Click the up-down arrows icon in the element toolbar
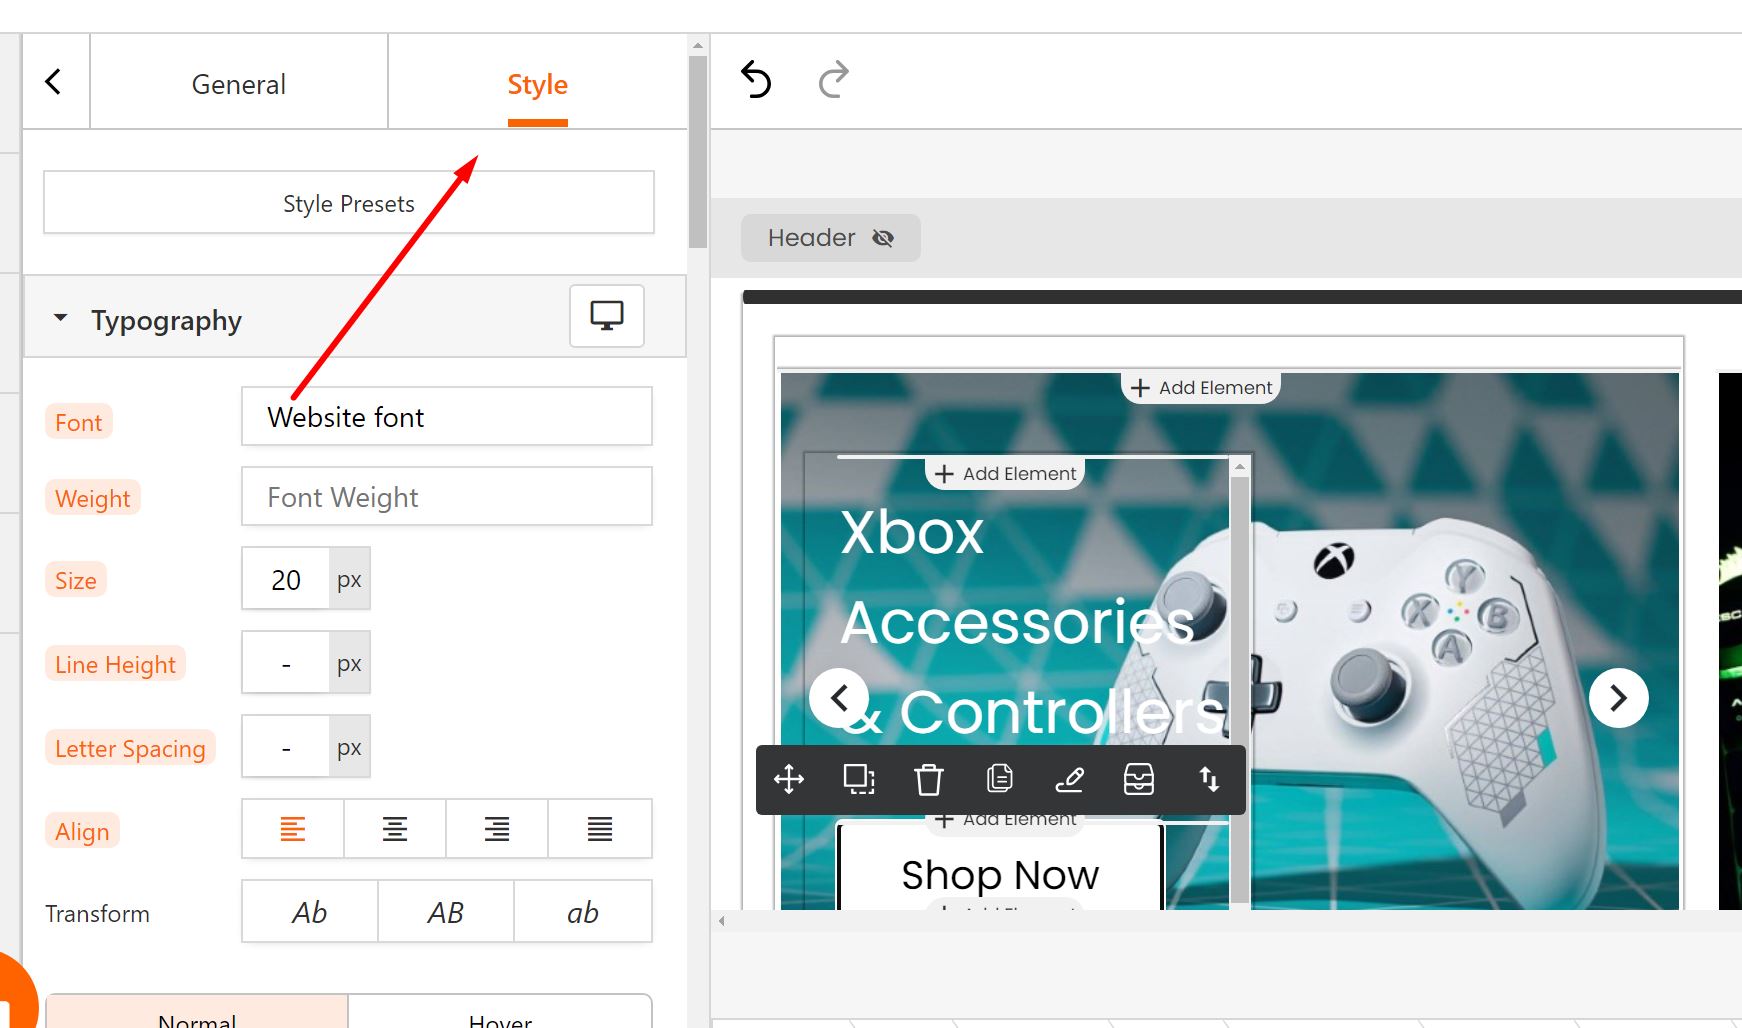1742x1028 pixels. [x=1209, y=779]
